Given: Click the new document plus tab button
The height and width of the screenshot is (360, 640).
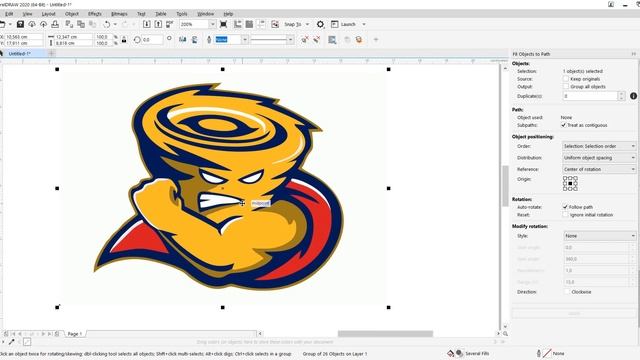Looking at the screenshot, I should 51,53.
